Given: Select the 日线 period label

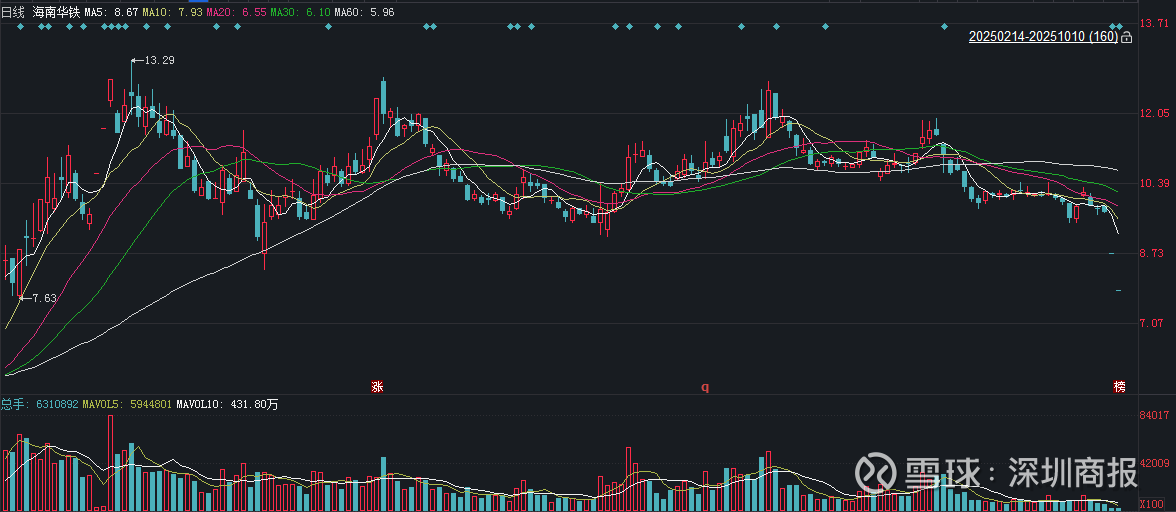Looking at the screenshot, I should point(13,12).
